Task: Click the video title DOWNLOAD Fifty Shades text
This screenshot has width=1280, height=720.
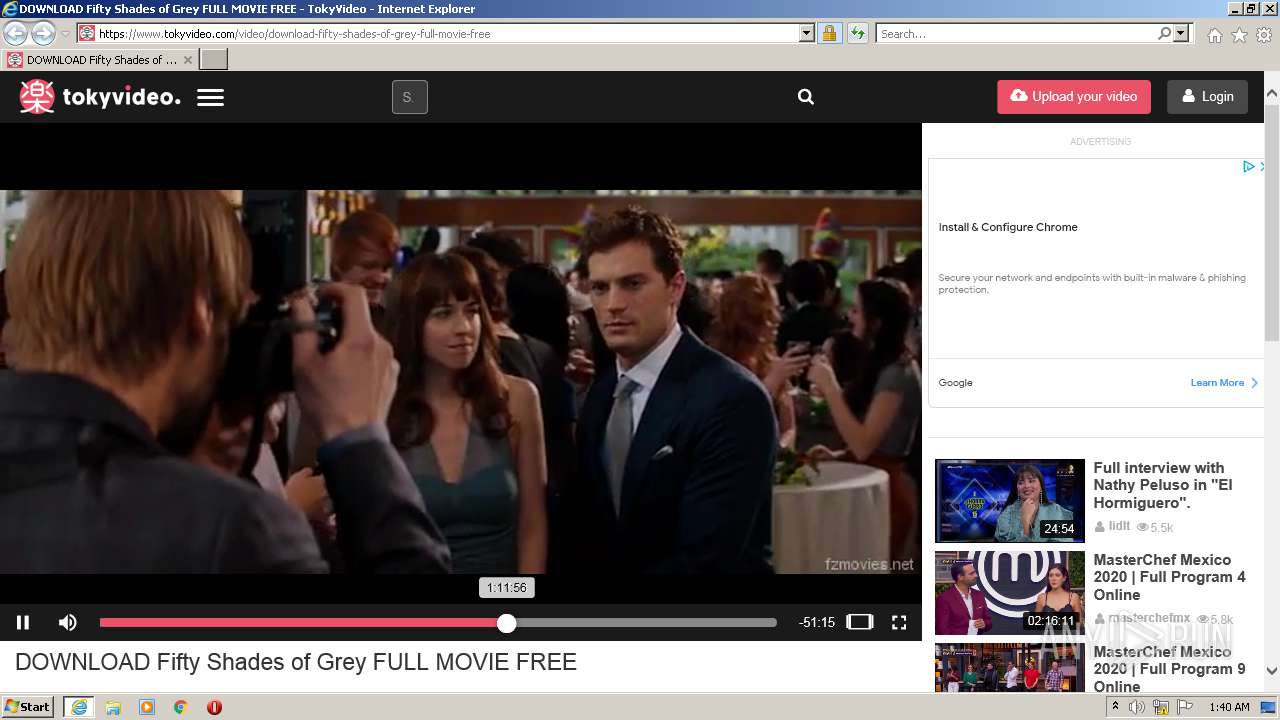Action: 296,662
